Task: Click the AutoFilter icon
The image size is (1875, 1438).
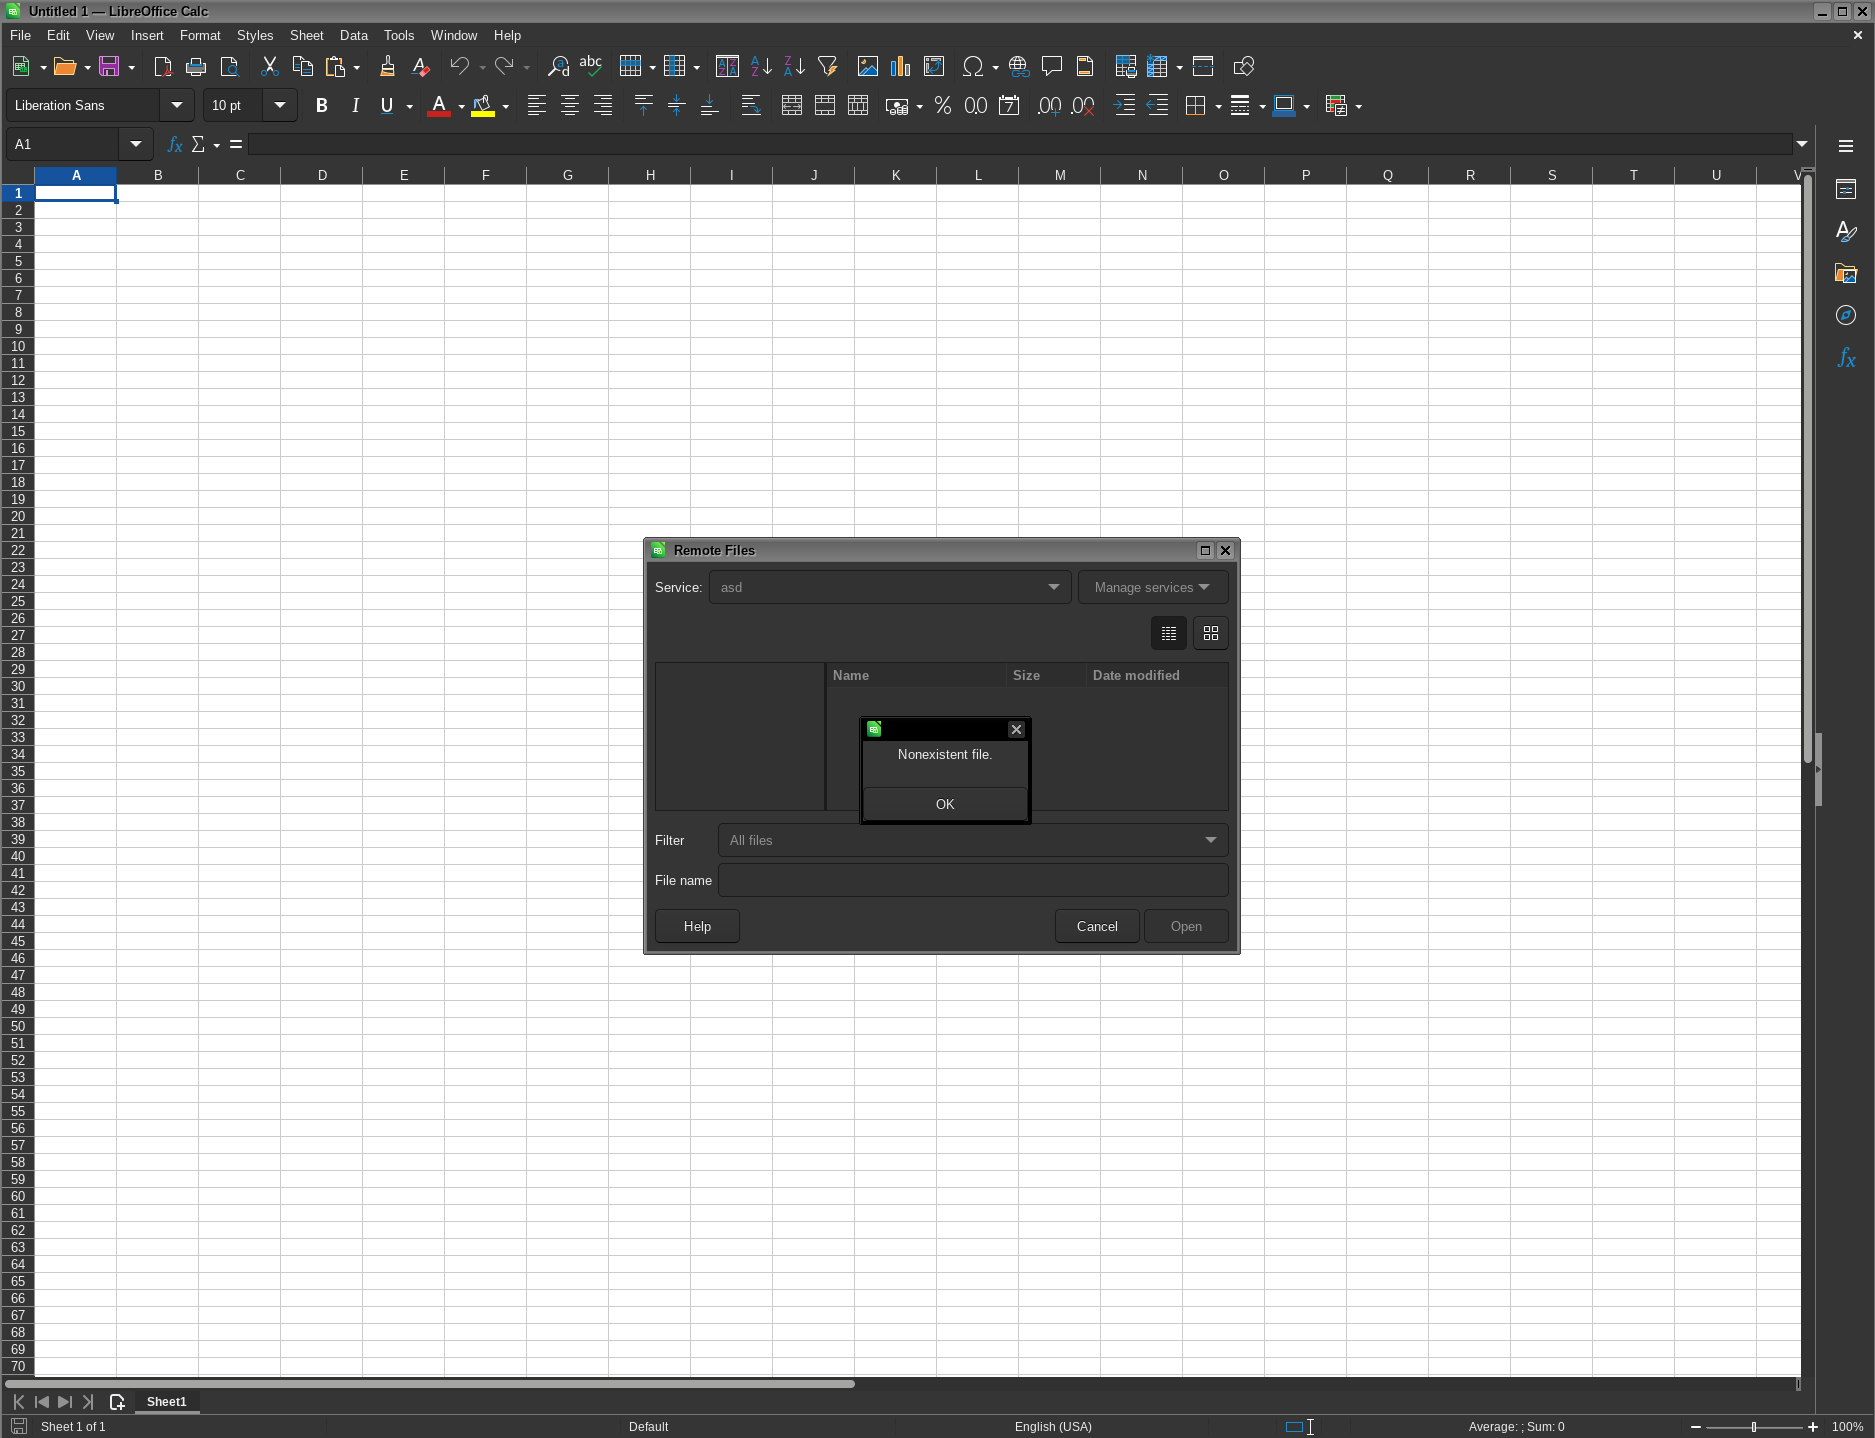Action: [x=827, y=67]
